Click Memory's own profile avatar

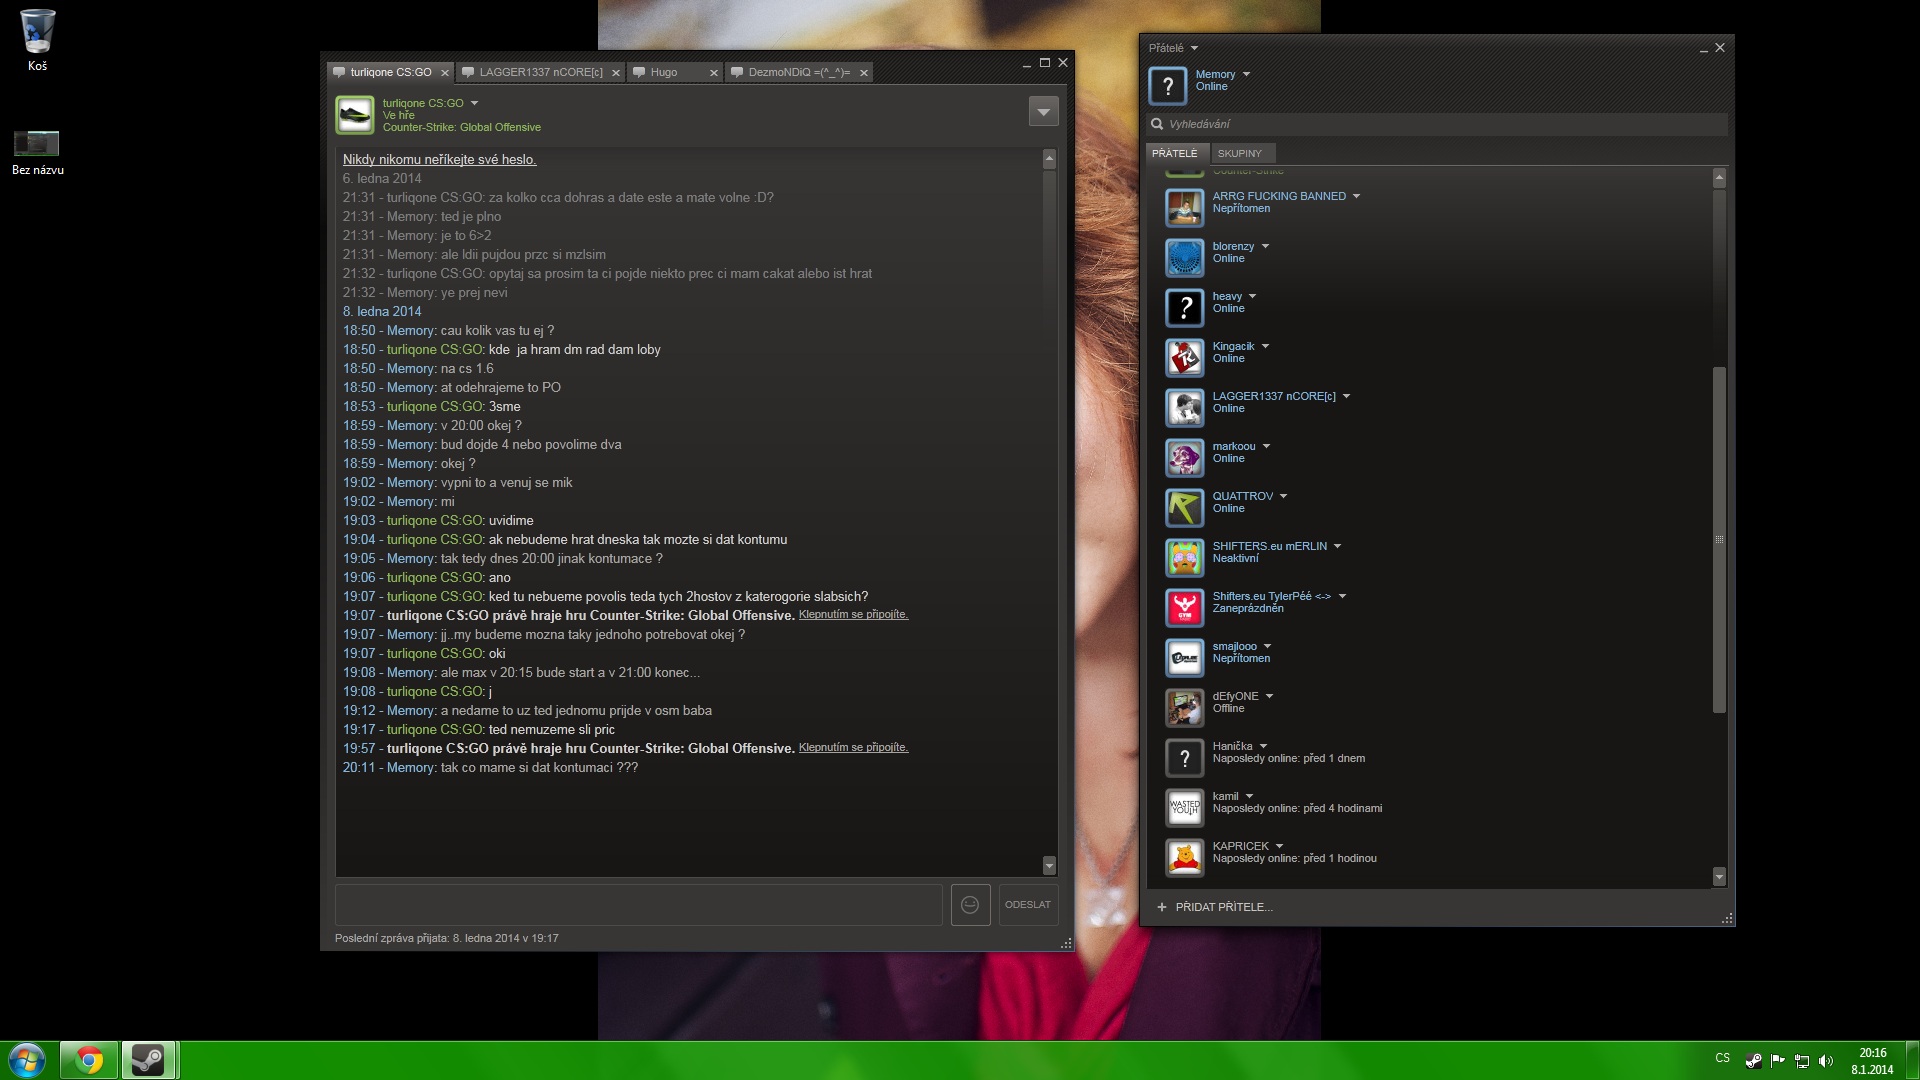tap(1167, 86)
